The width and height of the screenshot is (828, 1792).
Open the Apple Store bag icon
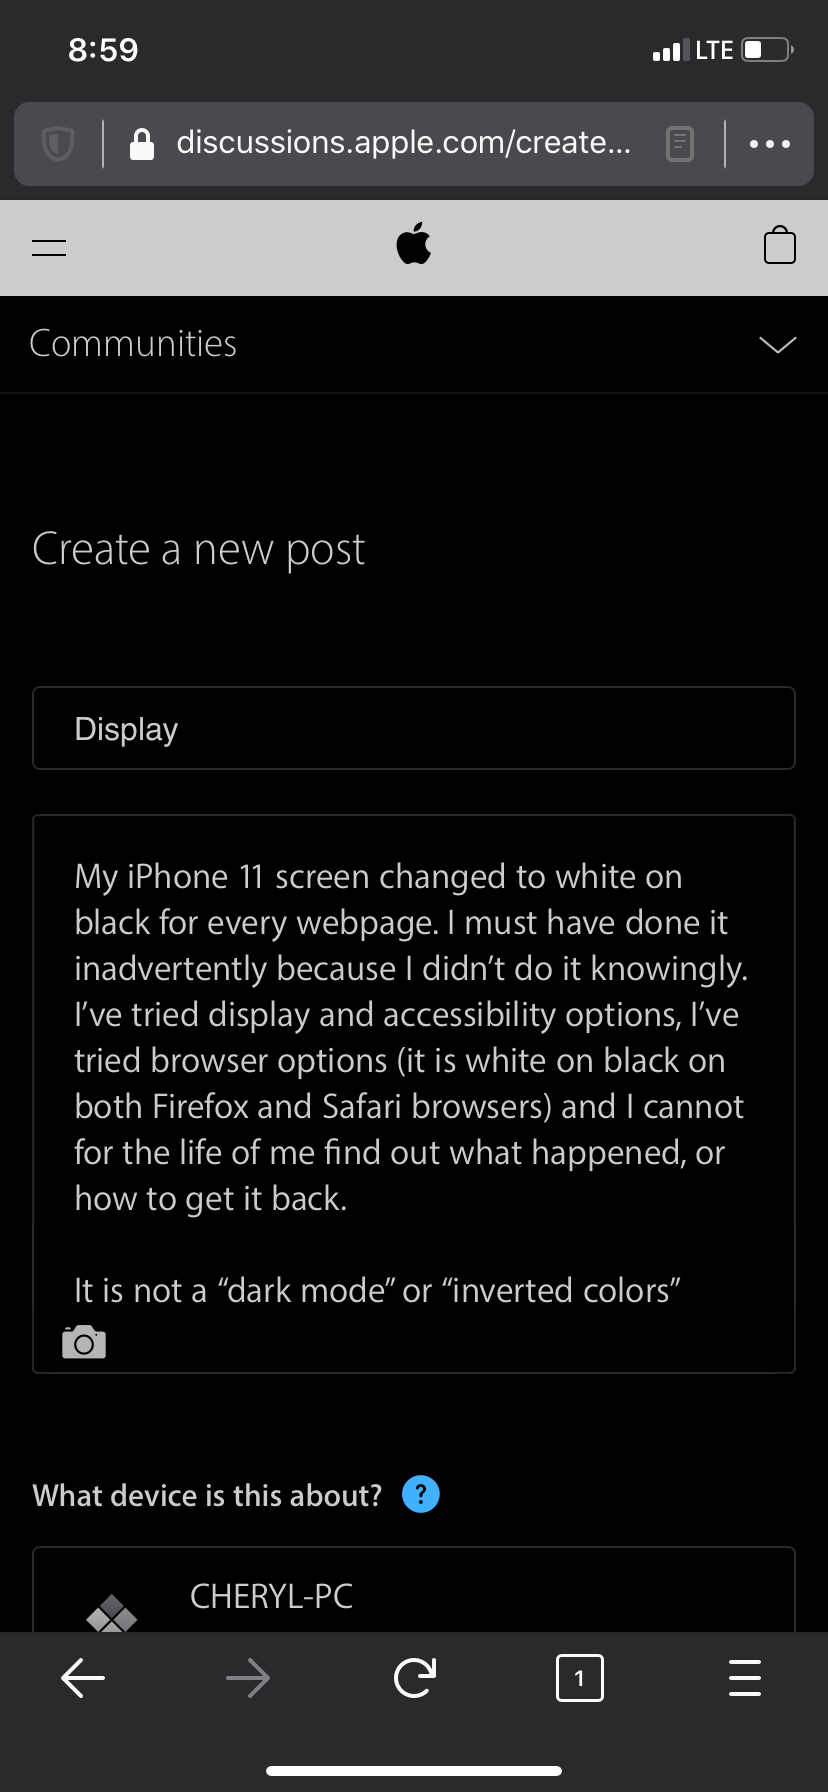tap(779, 245)
